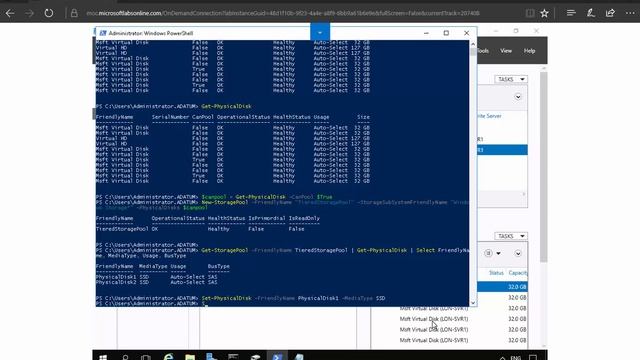
Task: Go back in the browser
Action: pos(10,13)
